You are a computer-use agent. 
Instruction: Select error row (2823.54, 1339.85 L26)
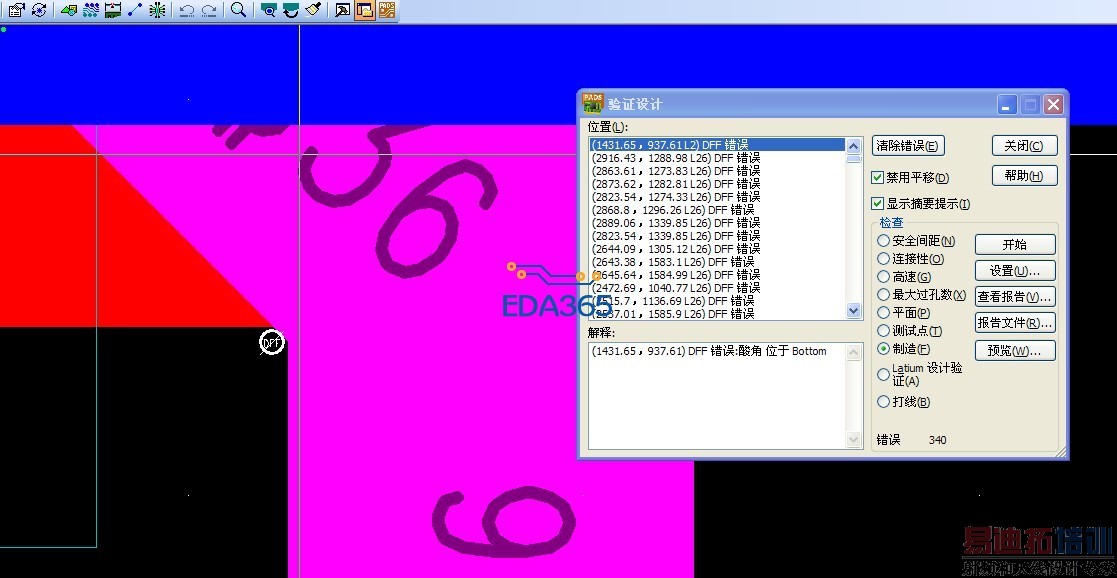coord(717,235)
